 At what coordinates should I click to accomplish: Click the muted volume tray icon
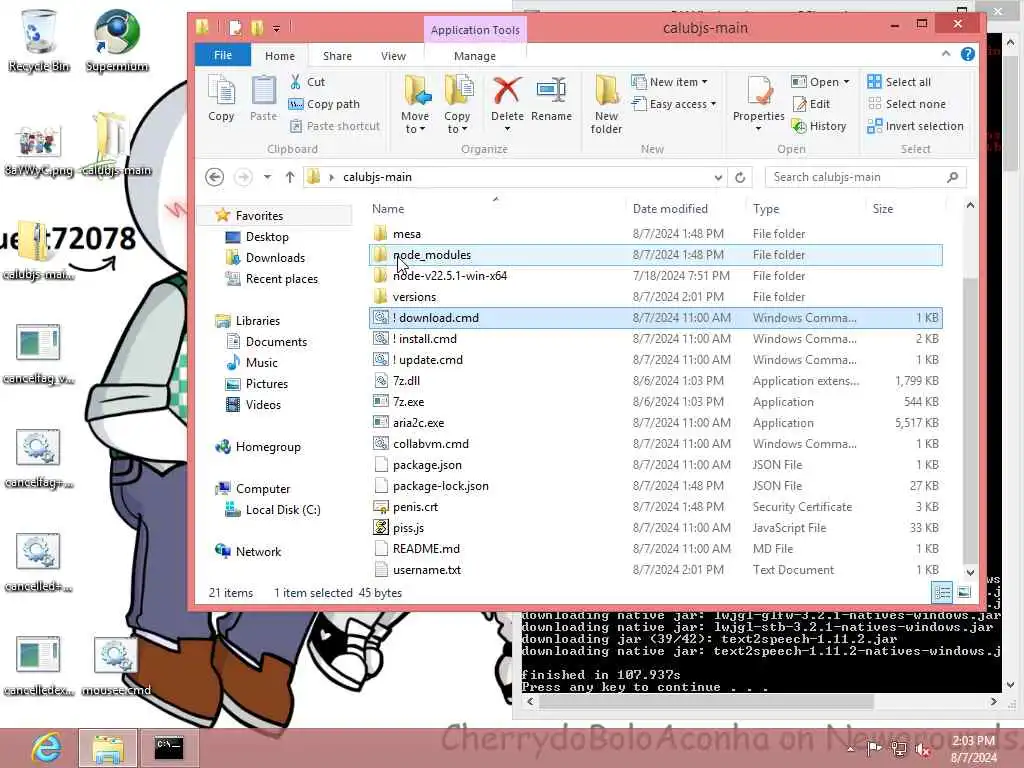(x=923, y=749)
